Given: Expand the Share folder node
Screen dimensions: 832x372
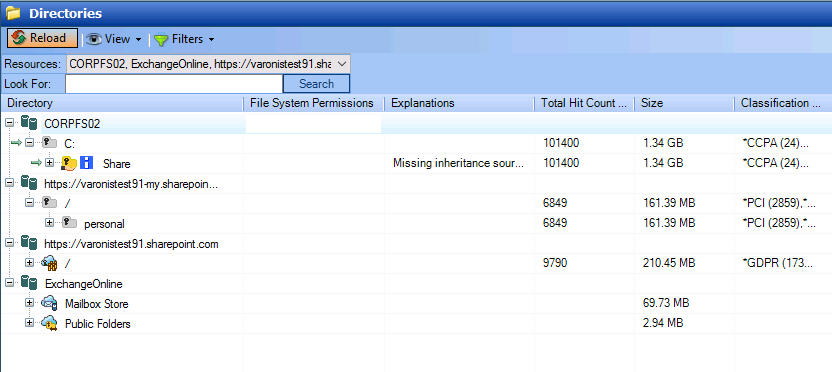Looking at the screenshot, I should 50,163.
